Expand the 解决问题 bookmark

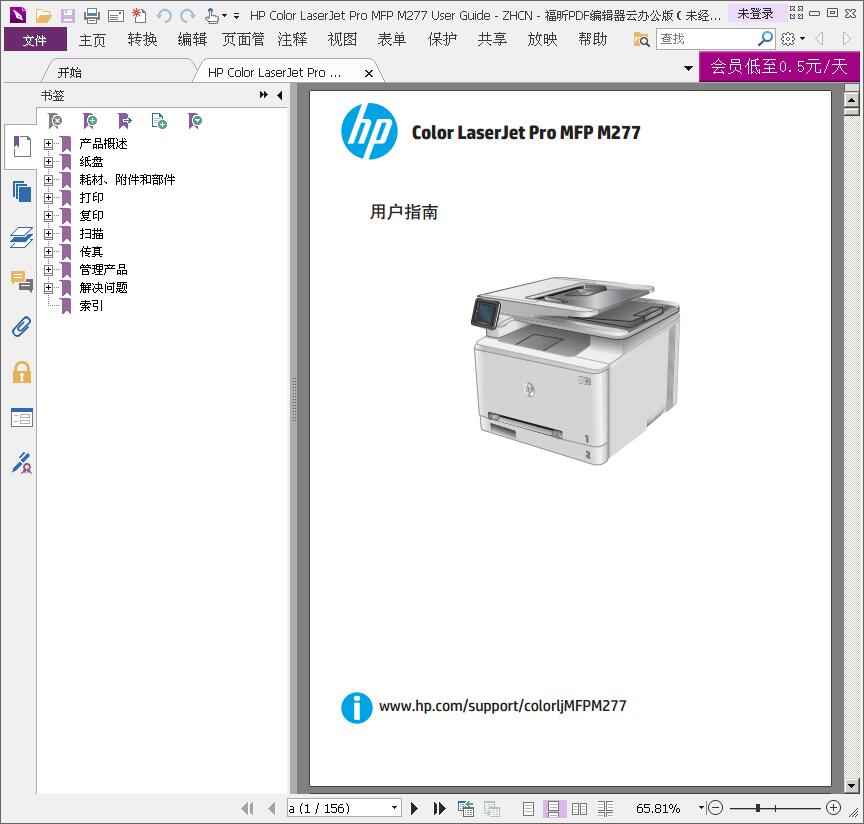tap(48, 288)
